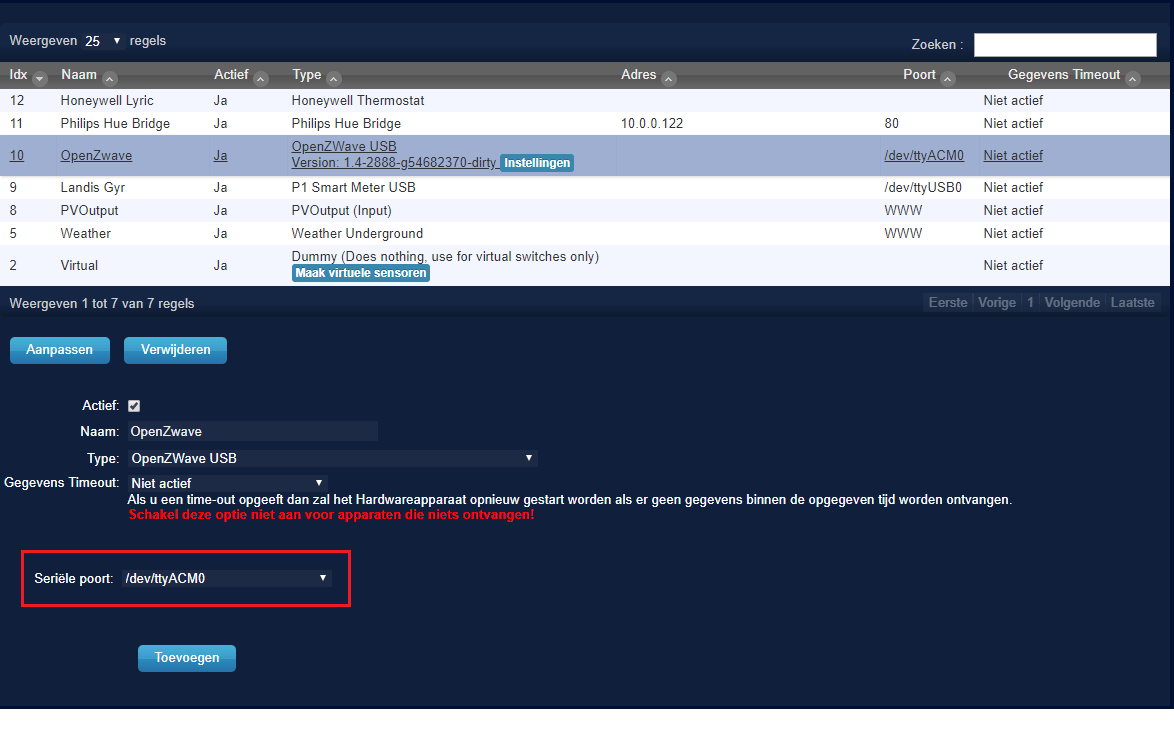Go to Eerste page
Image resolution: width=1174 pixels, height=735 pixels.
click(x=948, y=302)
